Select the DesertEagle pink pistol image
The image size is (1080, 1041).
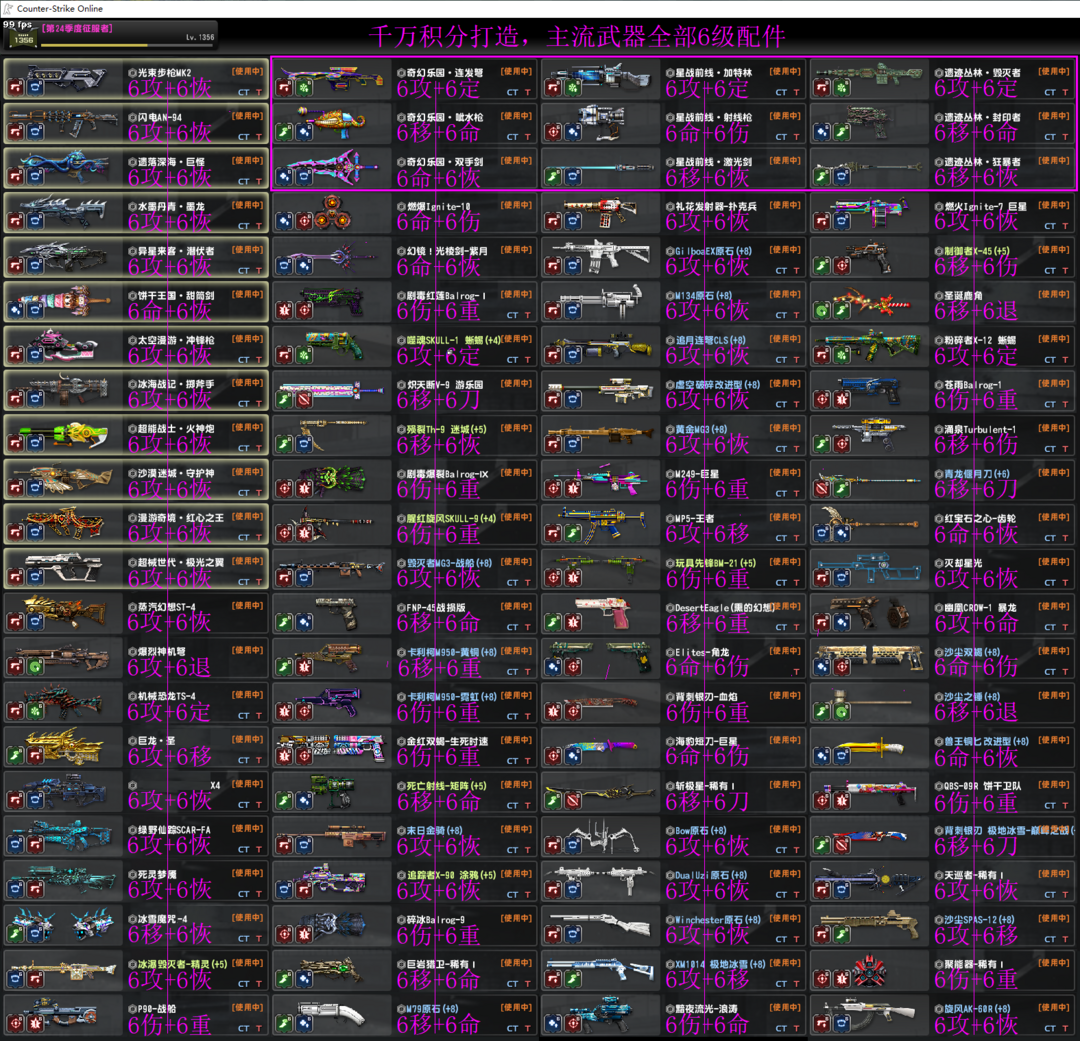(605, 611)
